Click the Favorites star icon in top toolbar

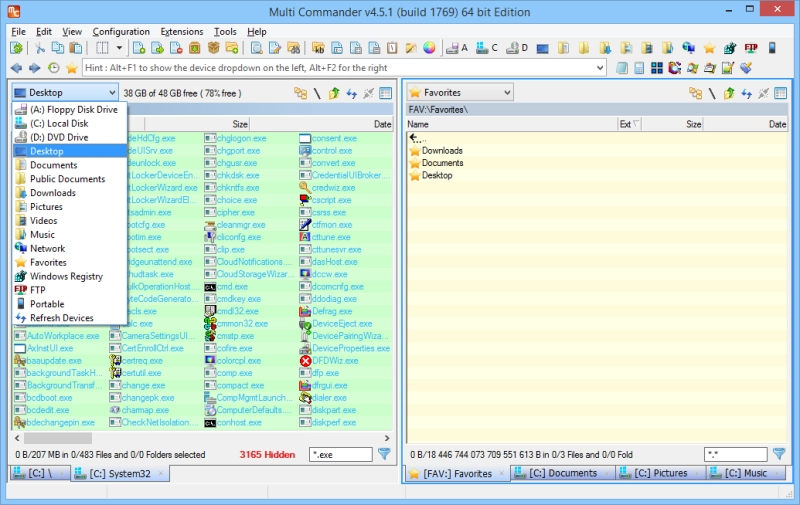point(709,48)
